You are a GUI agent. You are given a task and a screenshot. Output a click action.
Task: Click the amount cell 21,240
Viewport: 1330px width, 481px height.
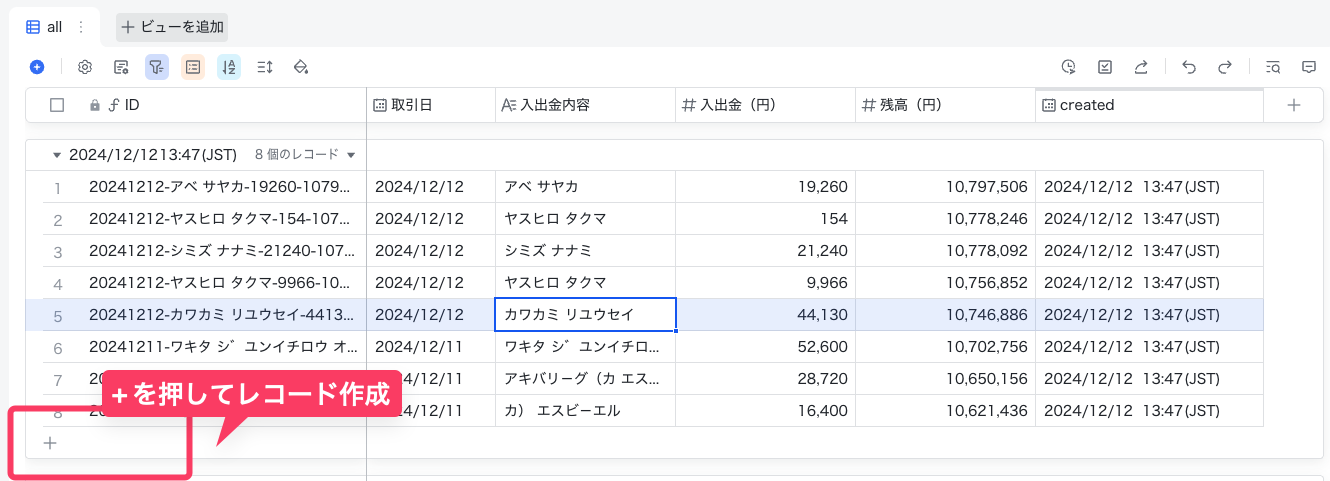[x=765, y=251]
